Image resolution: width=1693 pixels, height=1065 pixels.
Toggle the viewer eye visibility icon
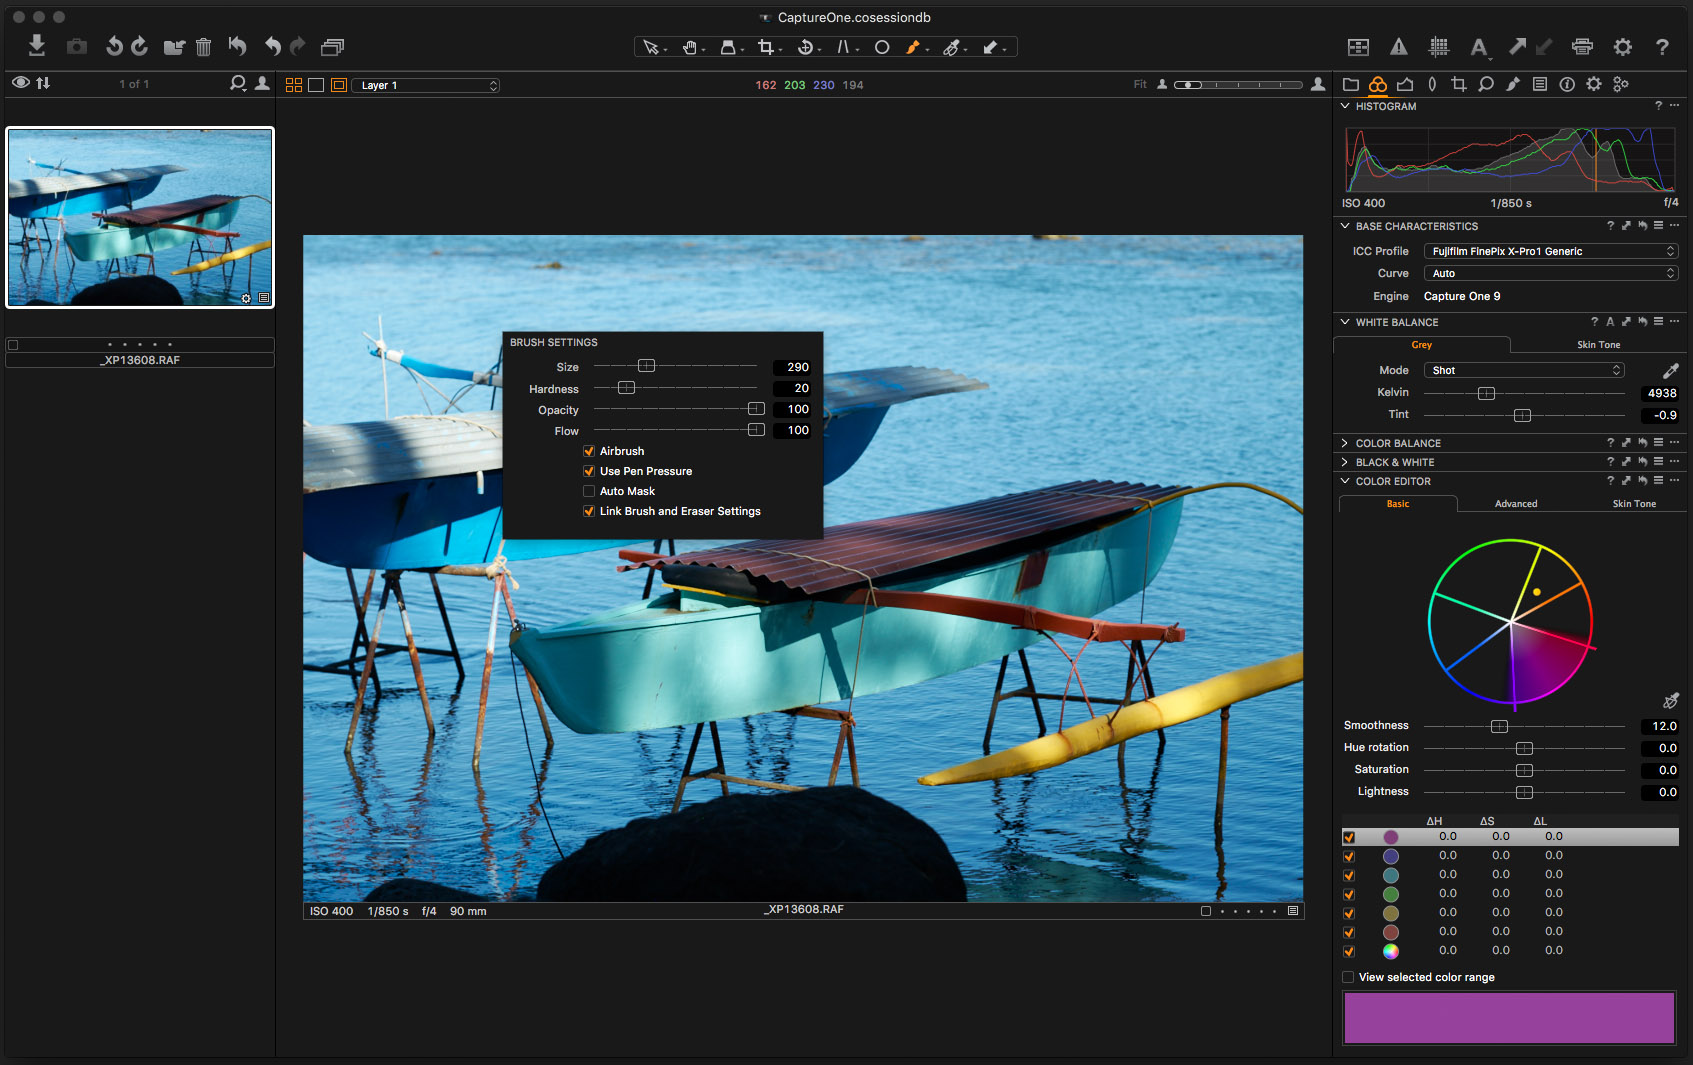(20, 83)
